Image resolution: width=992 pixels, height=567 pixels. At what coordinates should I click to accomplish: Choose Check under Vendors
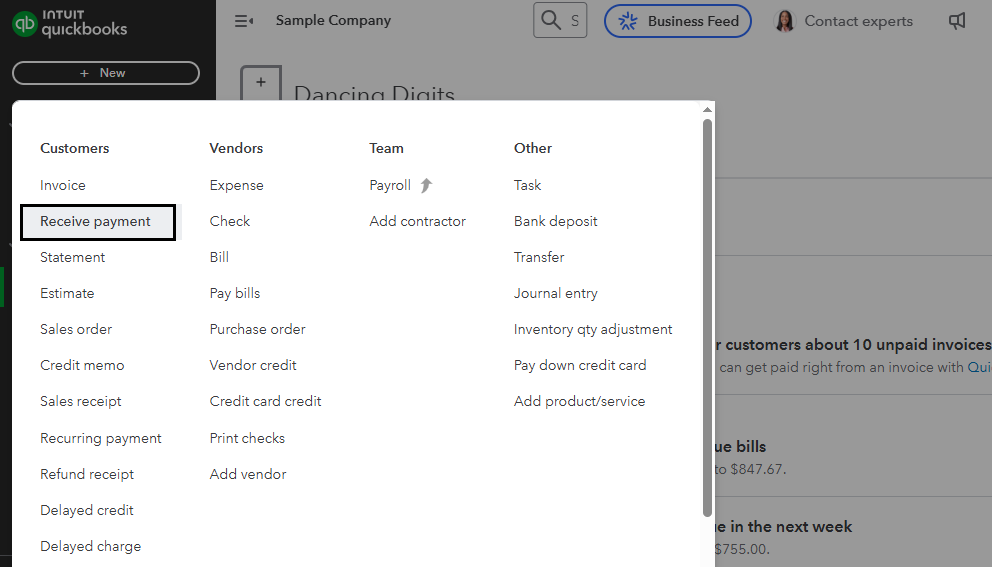pos(230,221)
